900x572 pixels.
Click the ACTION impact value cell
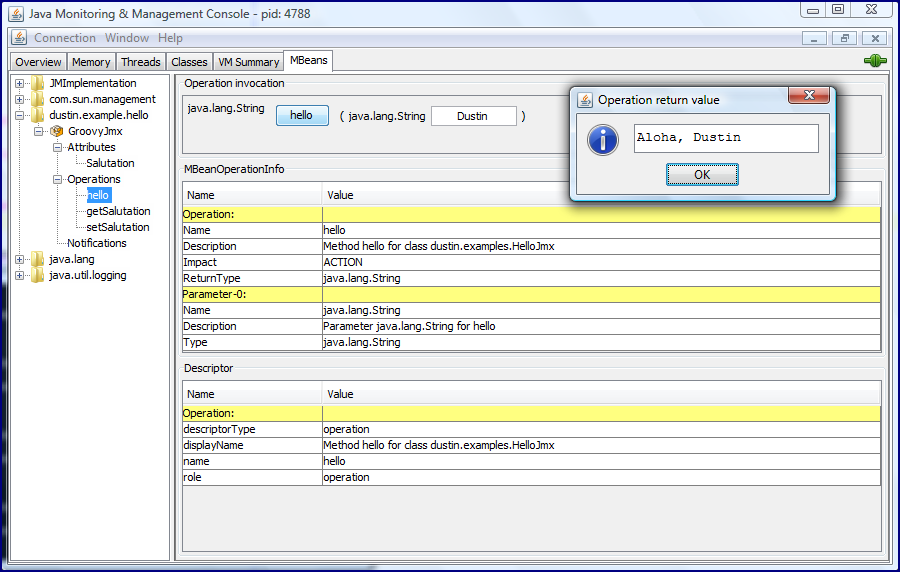click(x=602, y=262)
